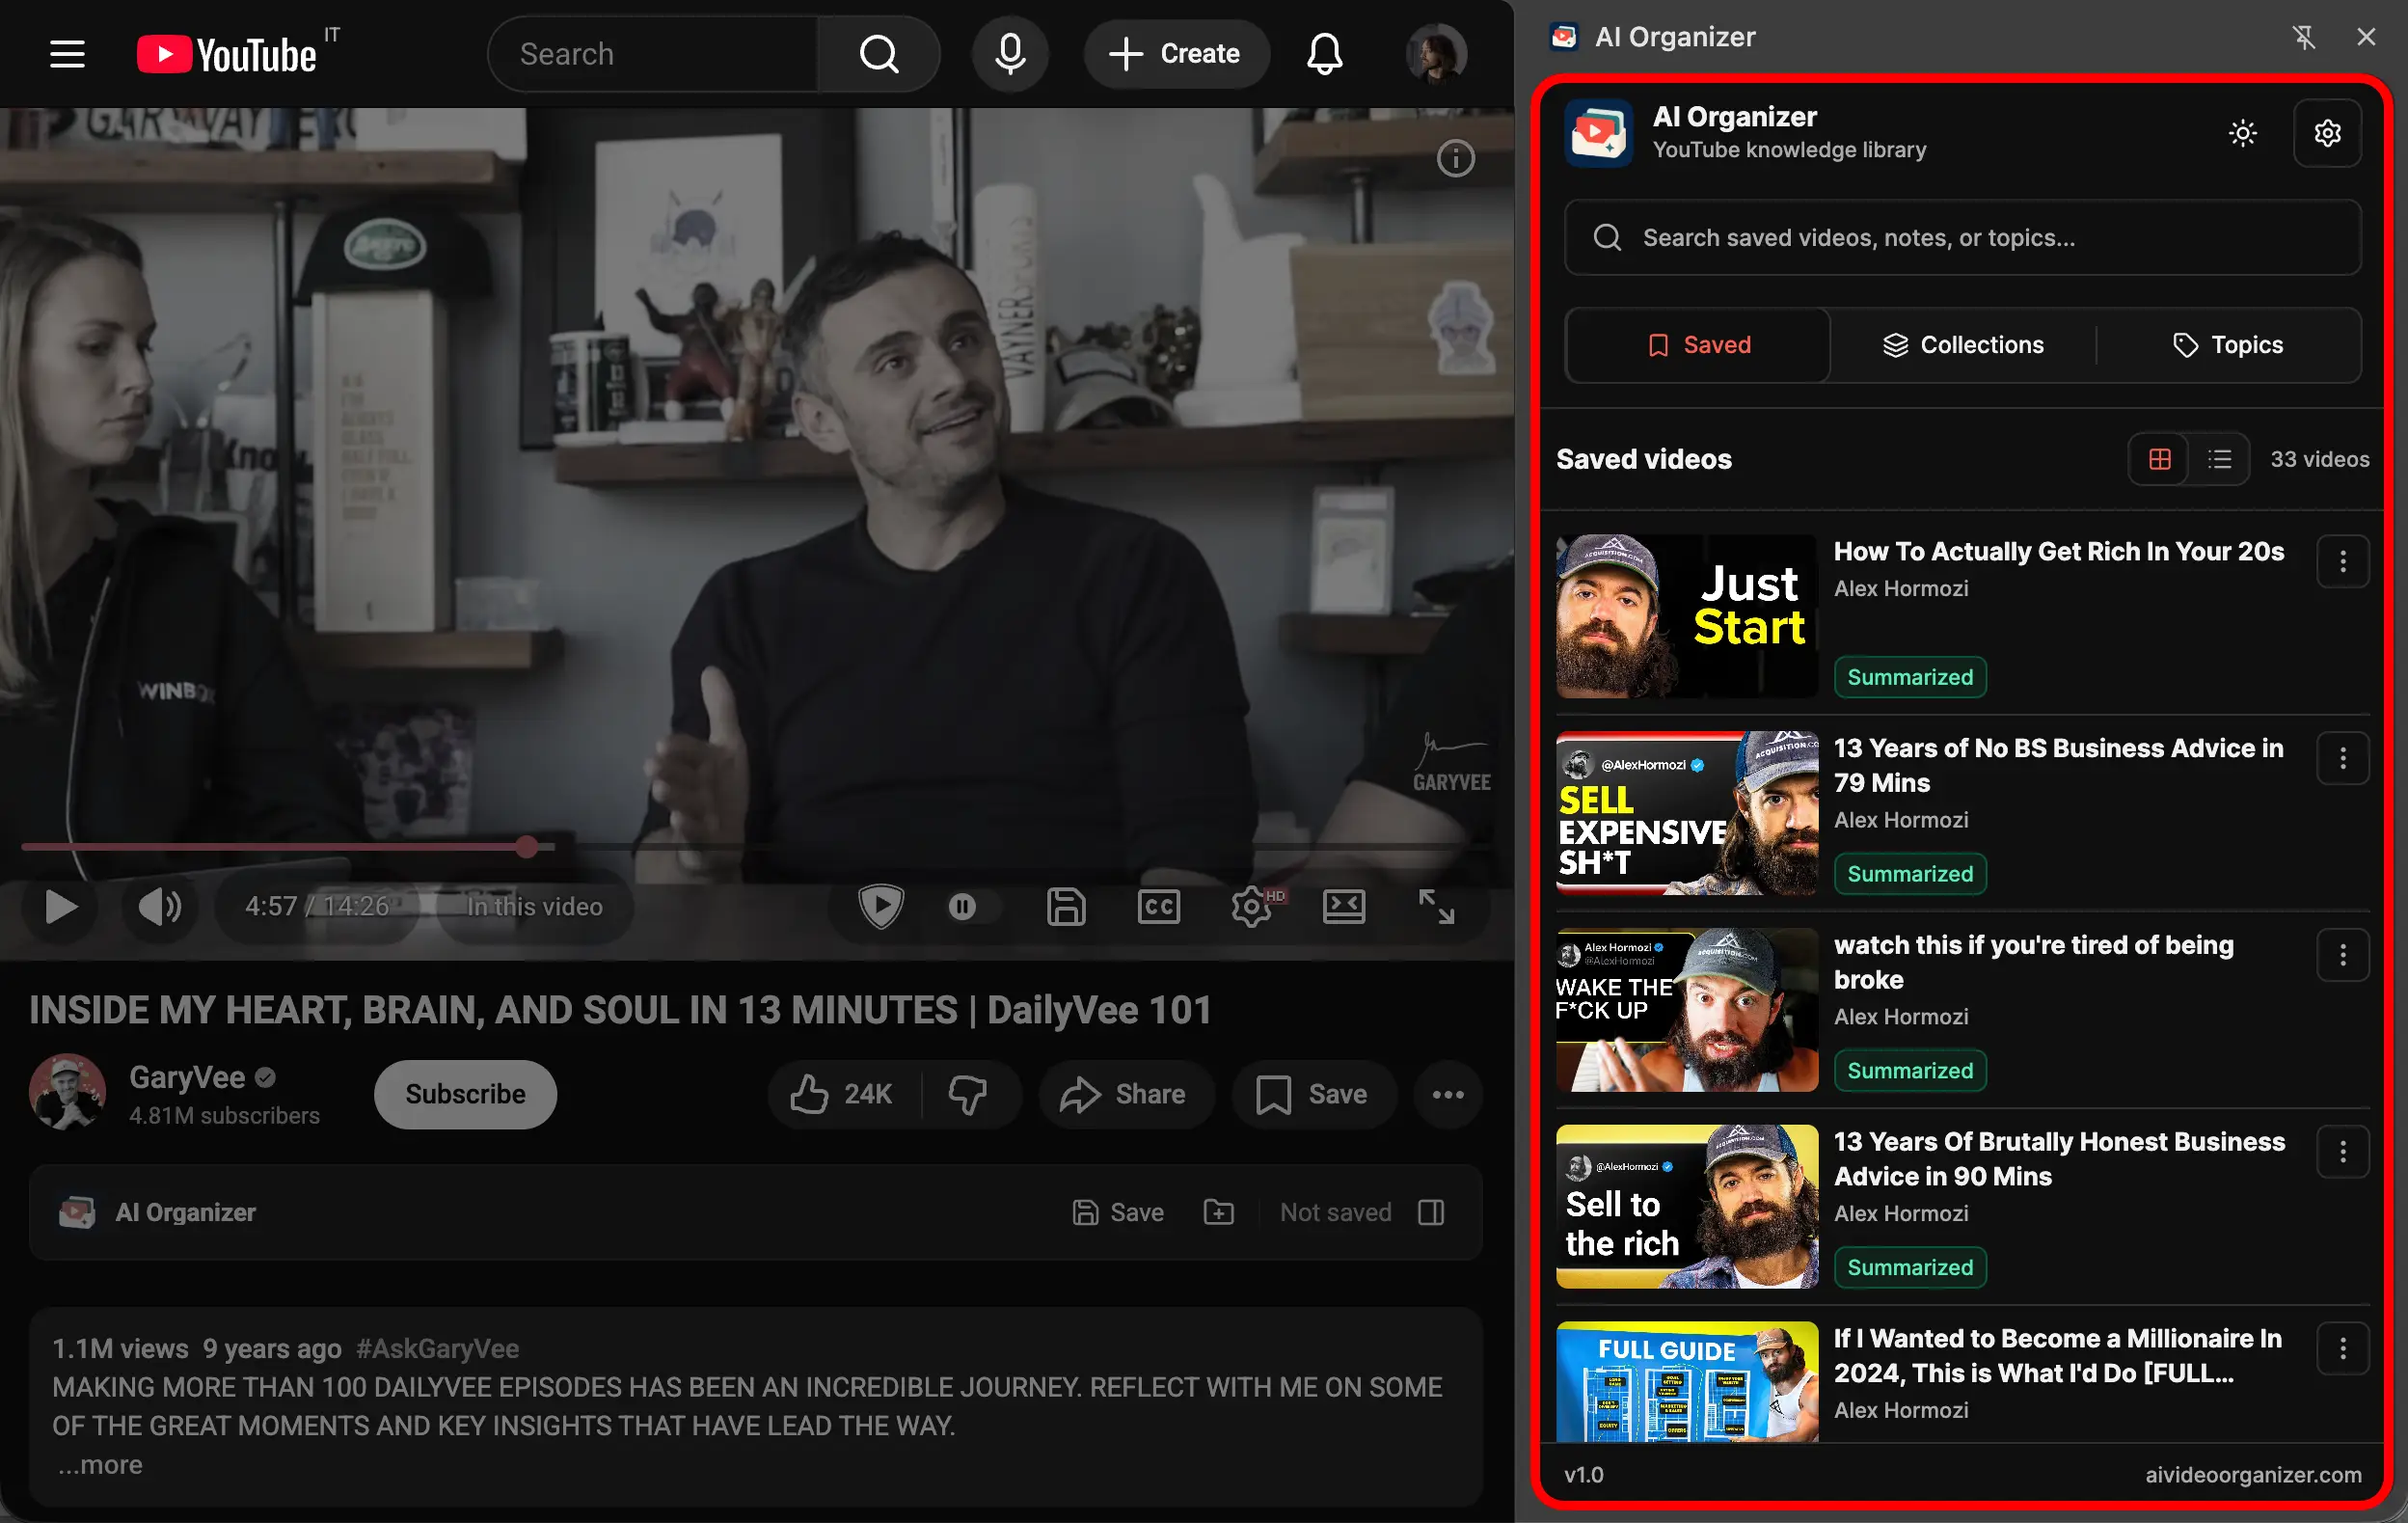Open the Create menu
This screenshot has height=1523, width=2408.
1176,54
